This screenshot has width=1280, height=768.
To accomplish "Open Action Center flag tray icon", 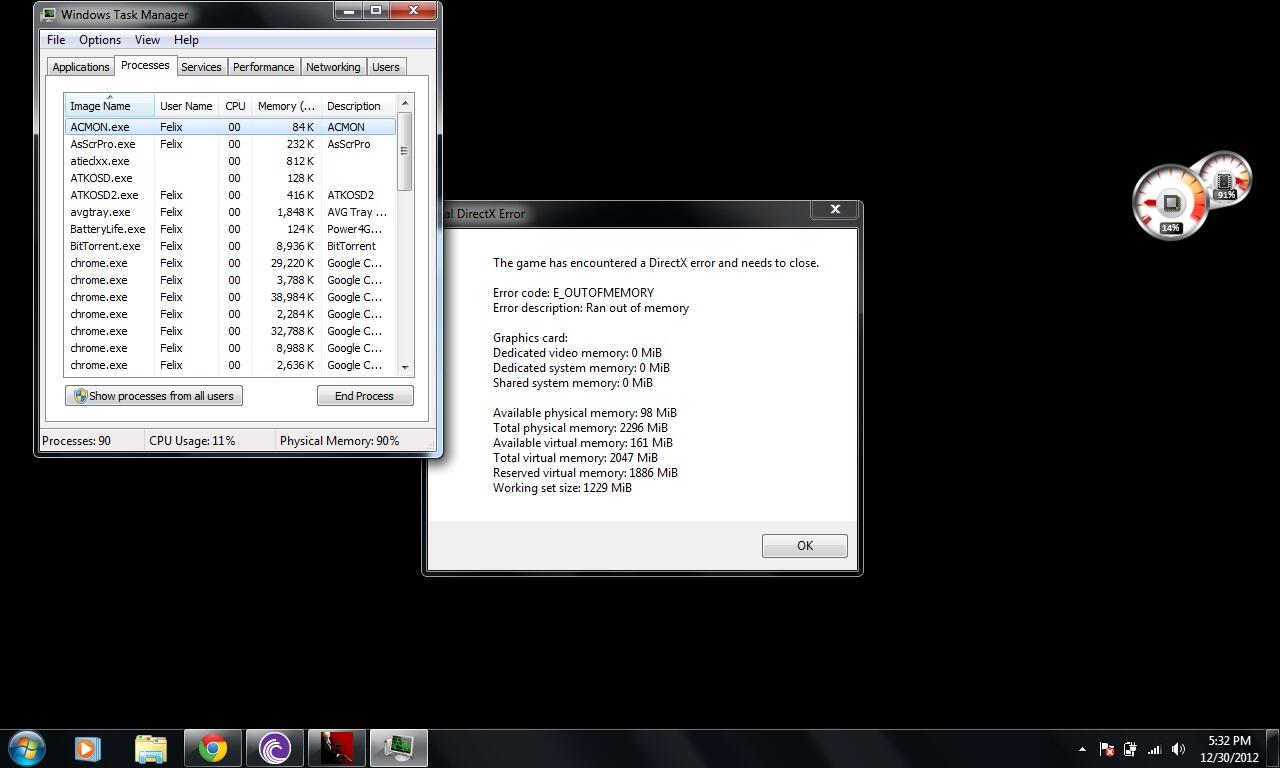I will (1107, 749).
